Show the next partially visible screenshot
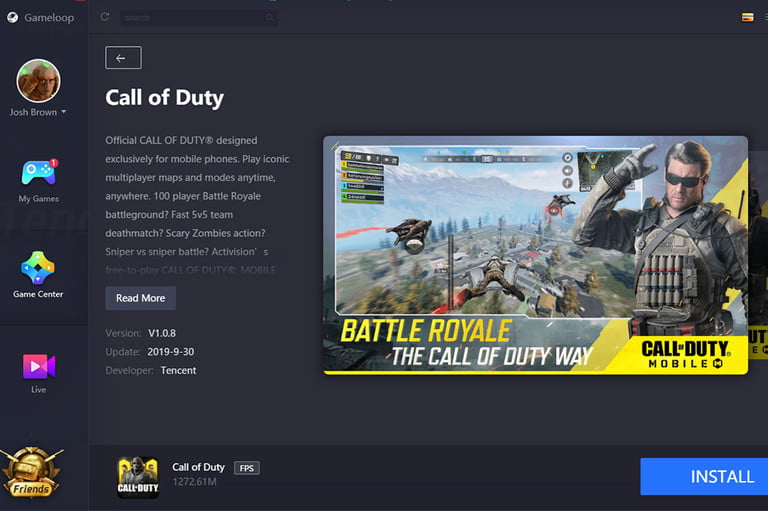Image resolution: width=768 pixels, height=511 pixels. click(758, 255)
